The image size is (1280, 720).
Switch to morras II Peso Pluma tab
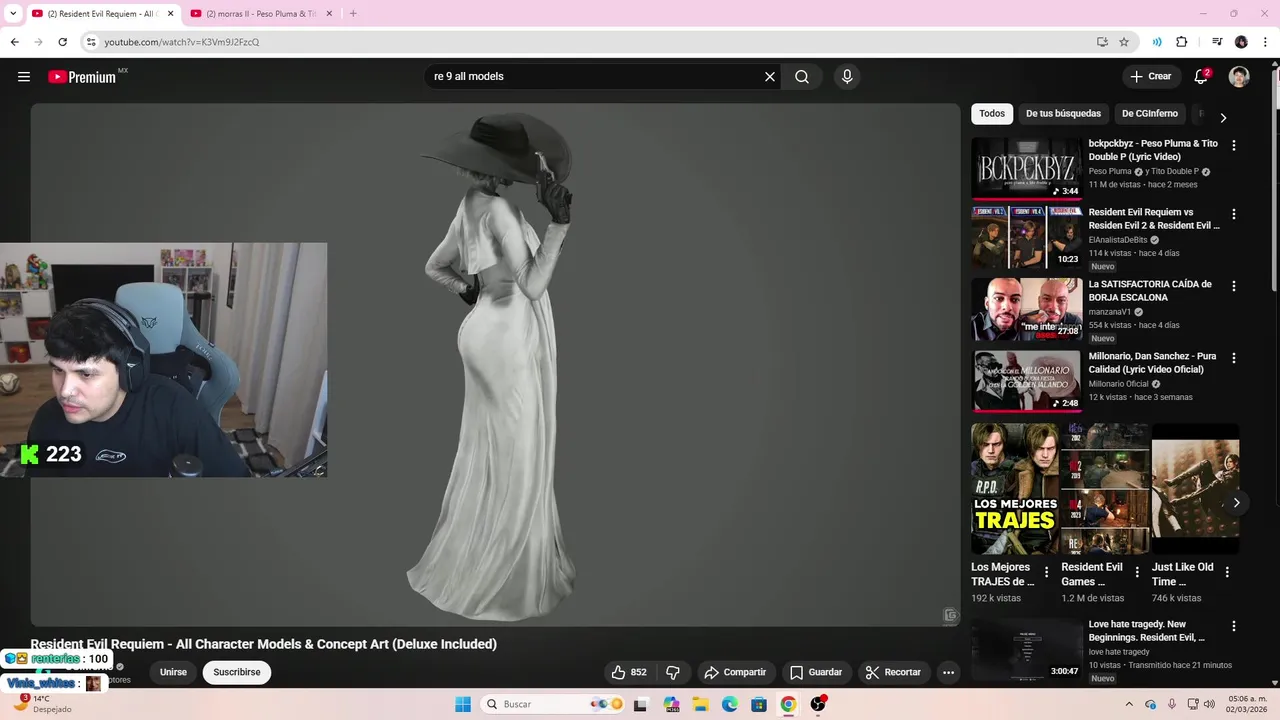(261, 14)
